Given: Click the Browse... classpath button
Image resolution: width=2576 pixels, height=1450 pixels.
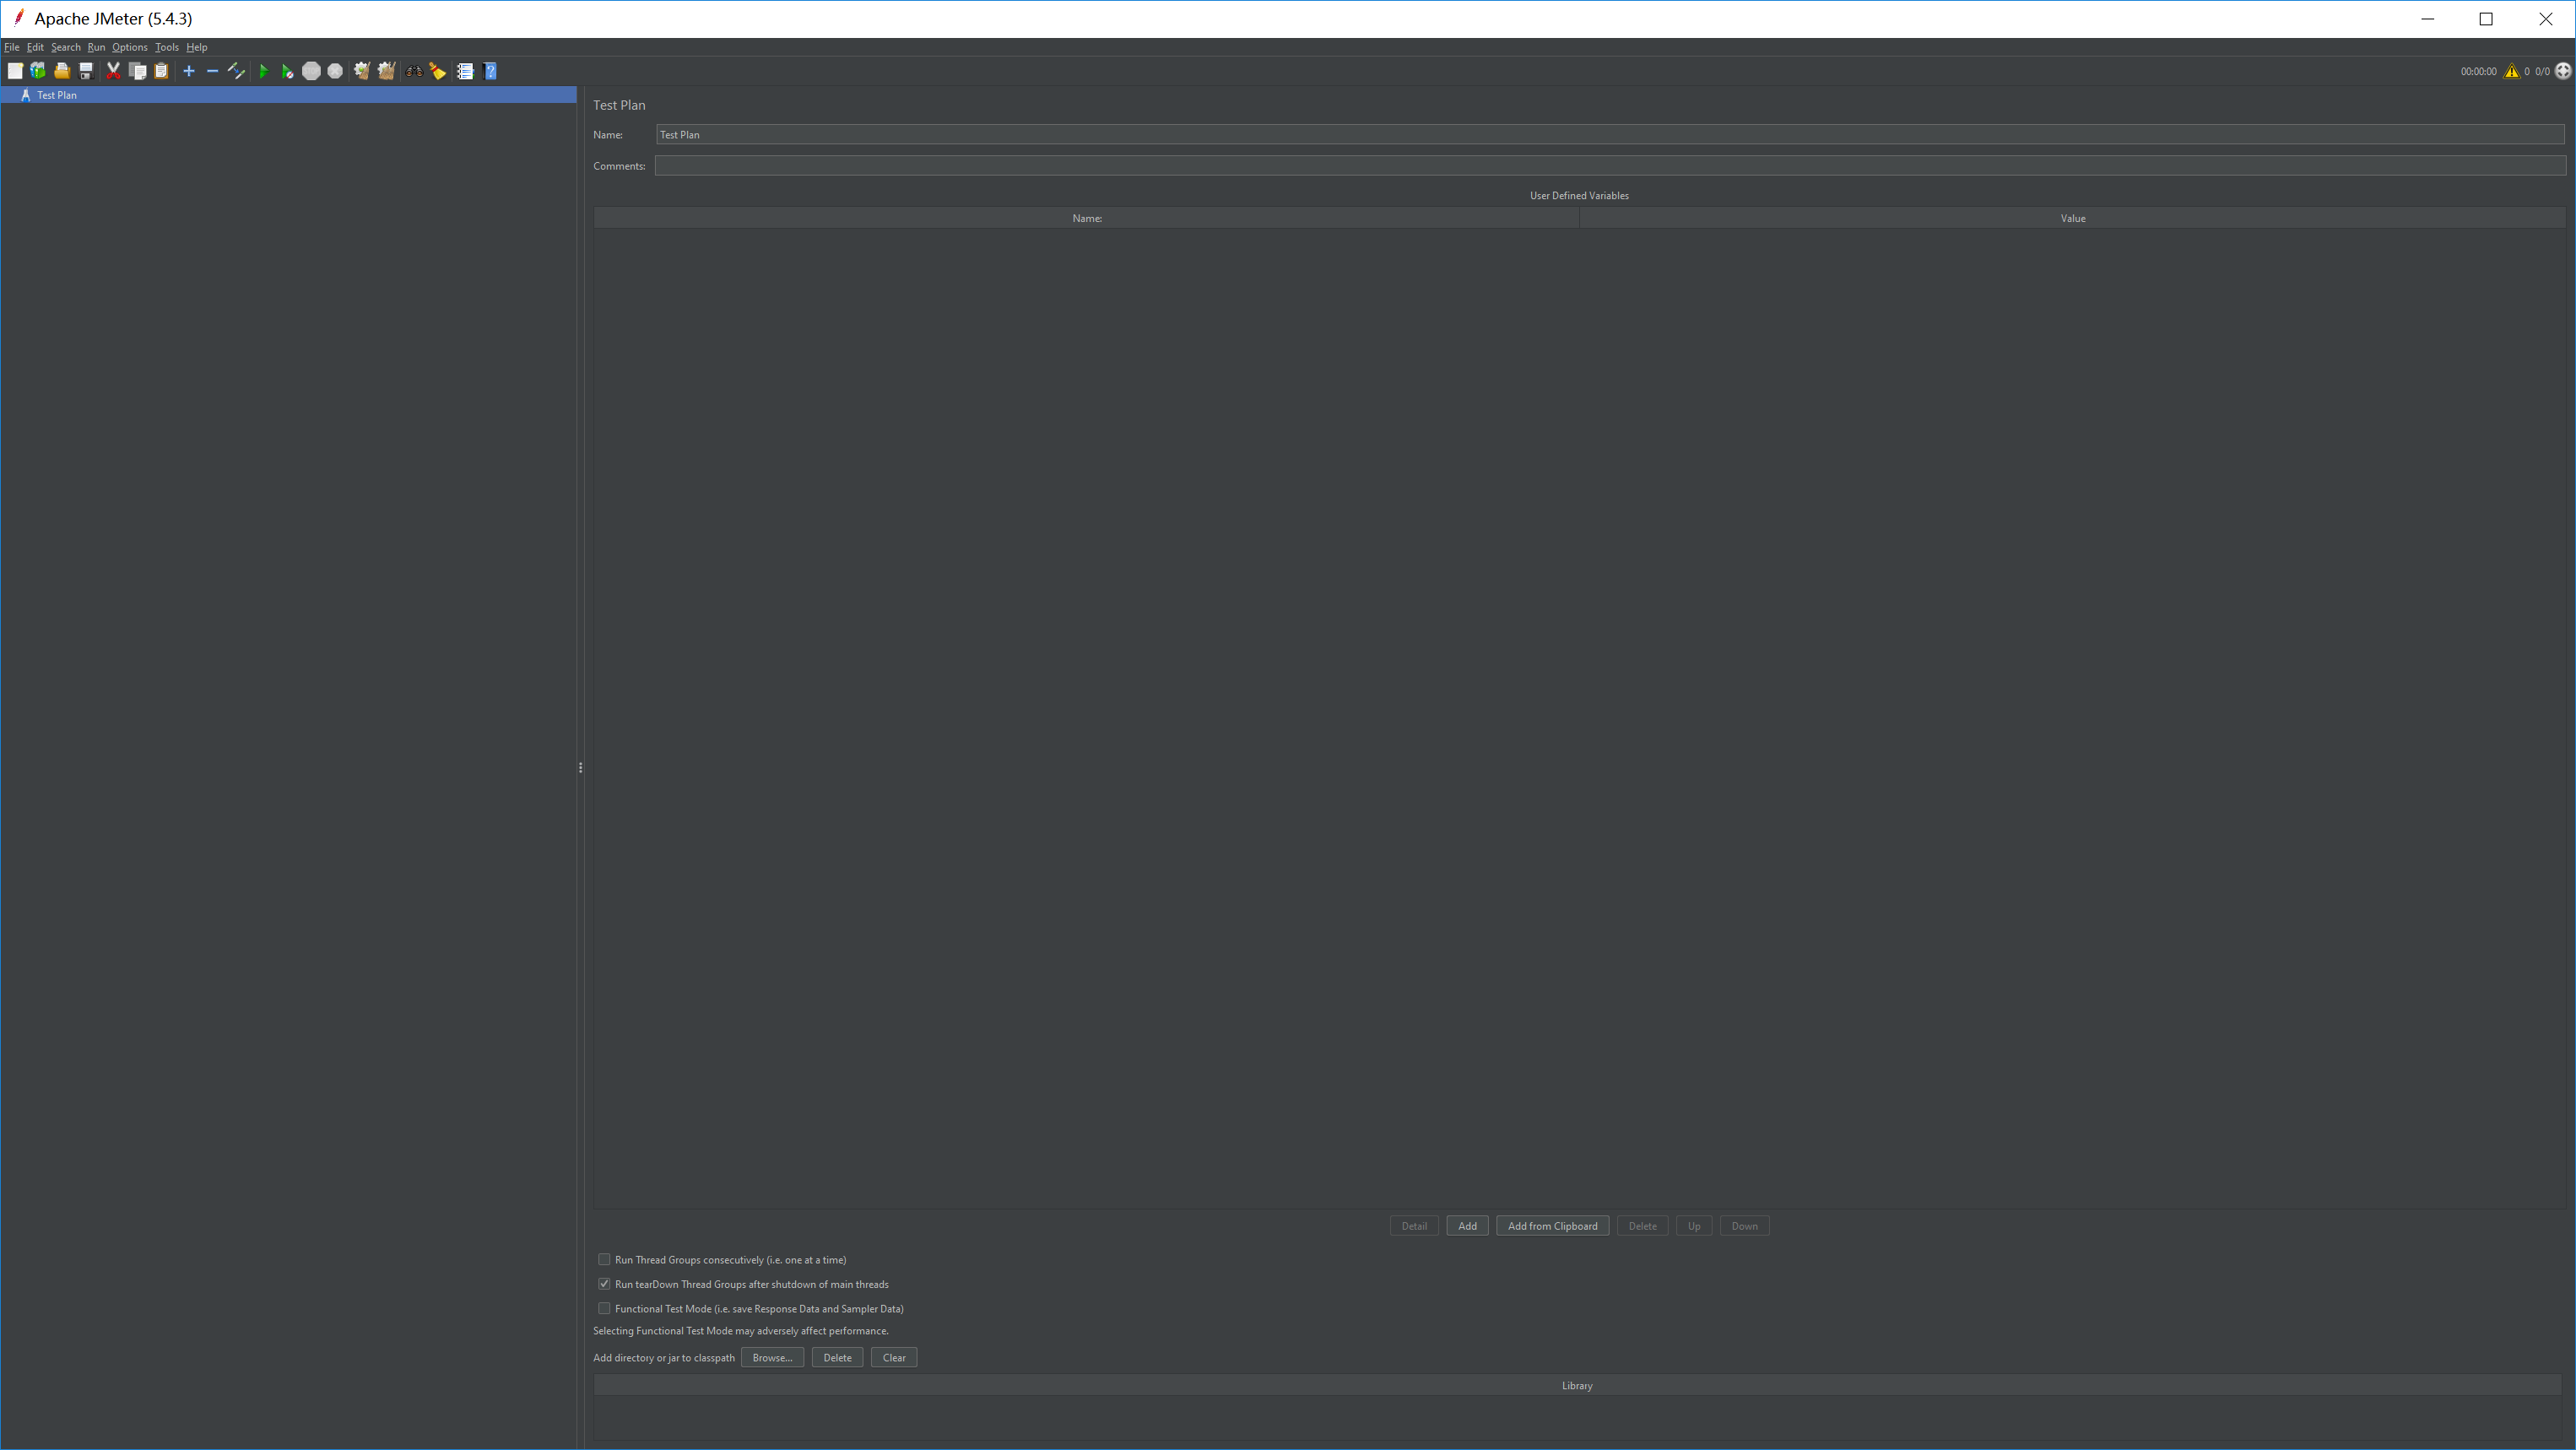Looking at the screenshot, I should [772, 1357].
